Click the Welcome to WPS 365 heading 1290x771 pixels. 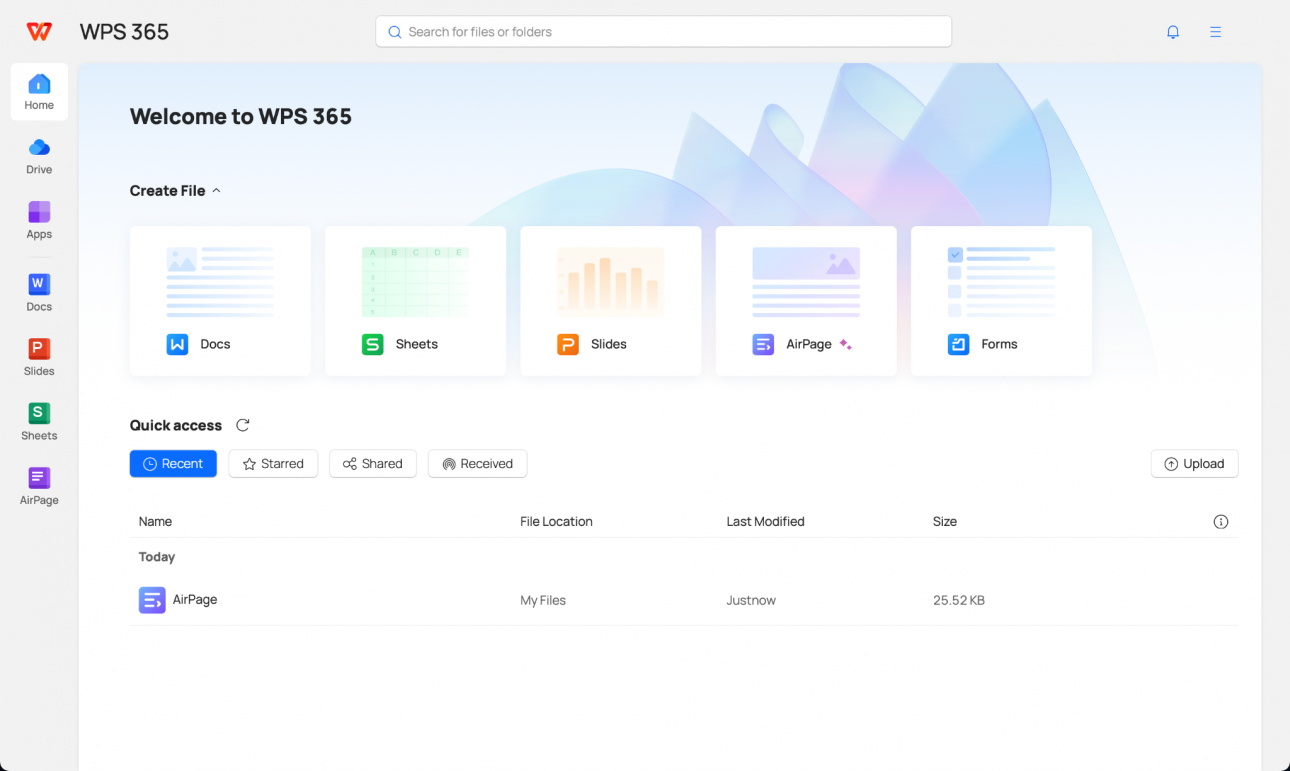point(241,116)
